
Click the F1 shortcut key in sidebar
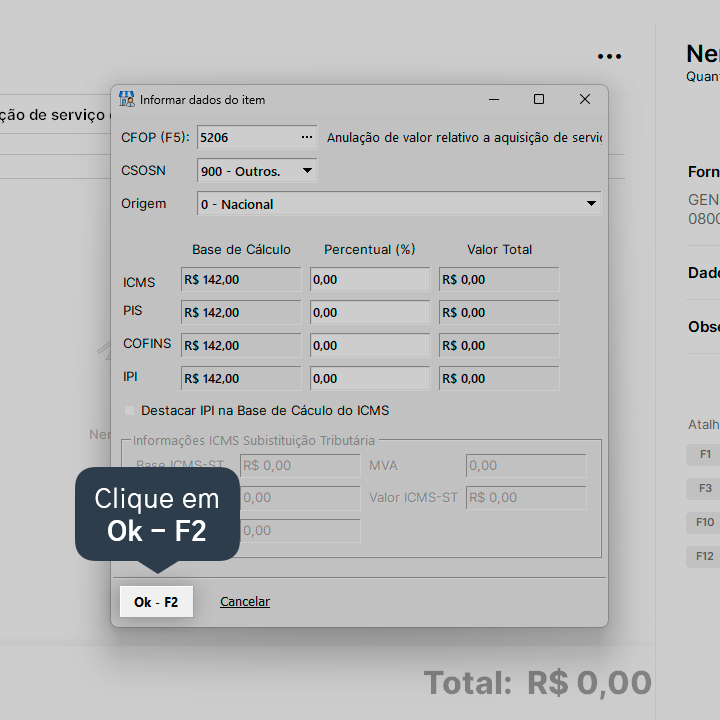[705, 455]
